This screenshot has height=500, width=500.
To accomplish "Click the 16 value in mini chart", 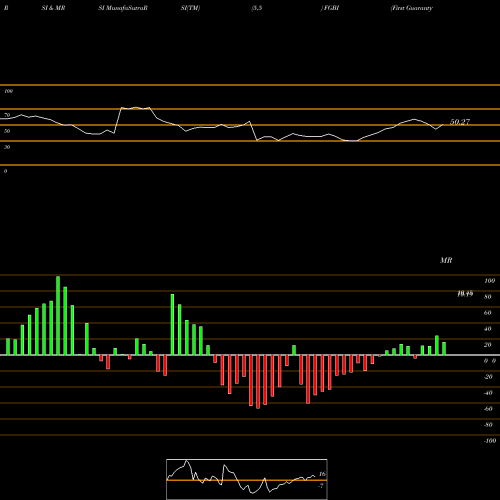I will click(322, 474).
